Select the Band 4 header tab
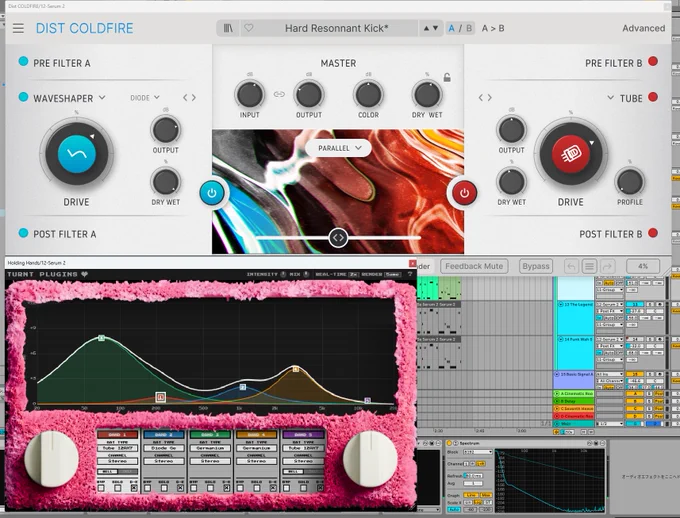 point(256,434)
